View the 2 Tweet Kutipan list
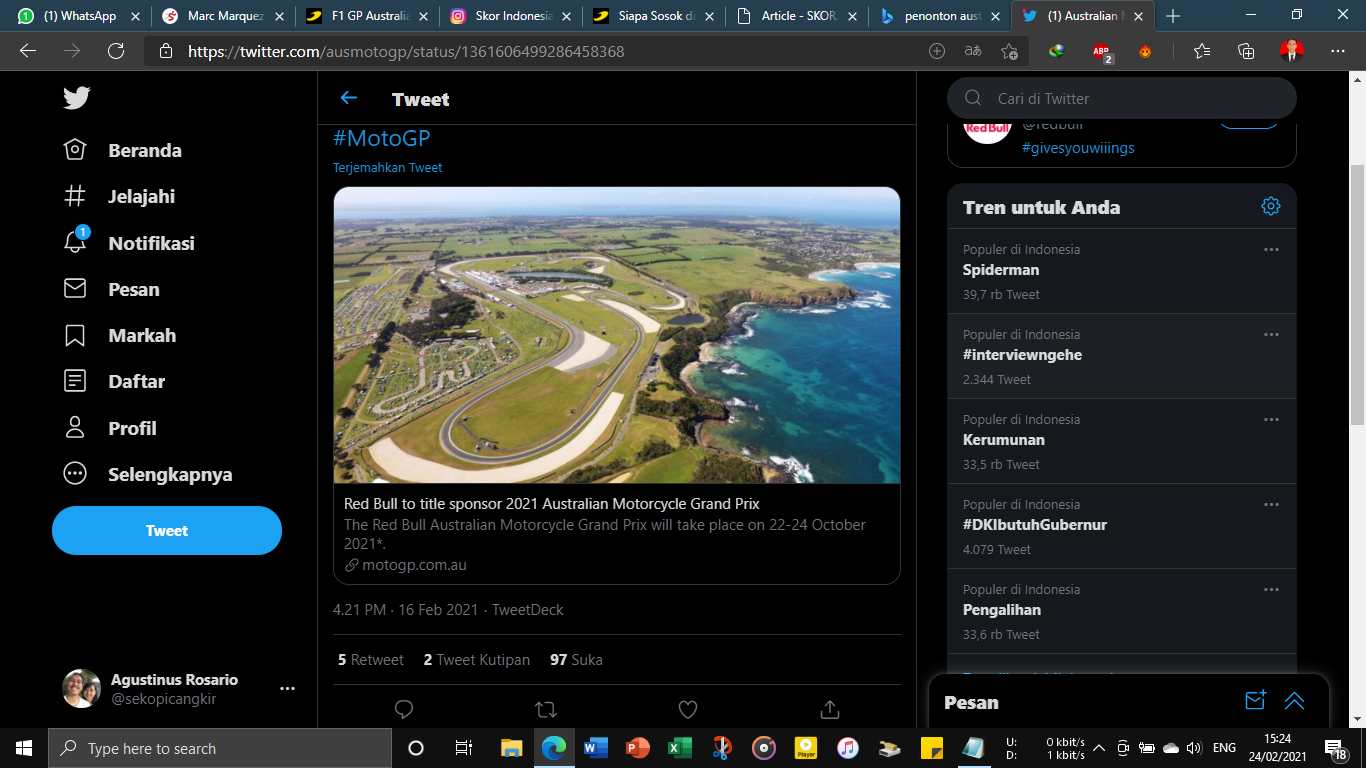This screenshot has height=768, width=1366. pos(477,660)
